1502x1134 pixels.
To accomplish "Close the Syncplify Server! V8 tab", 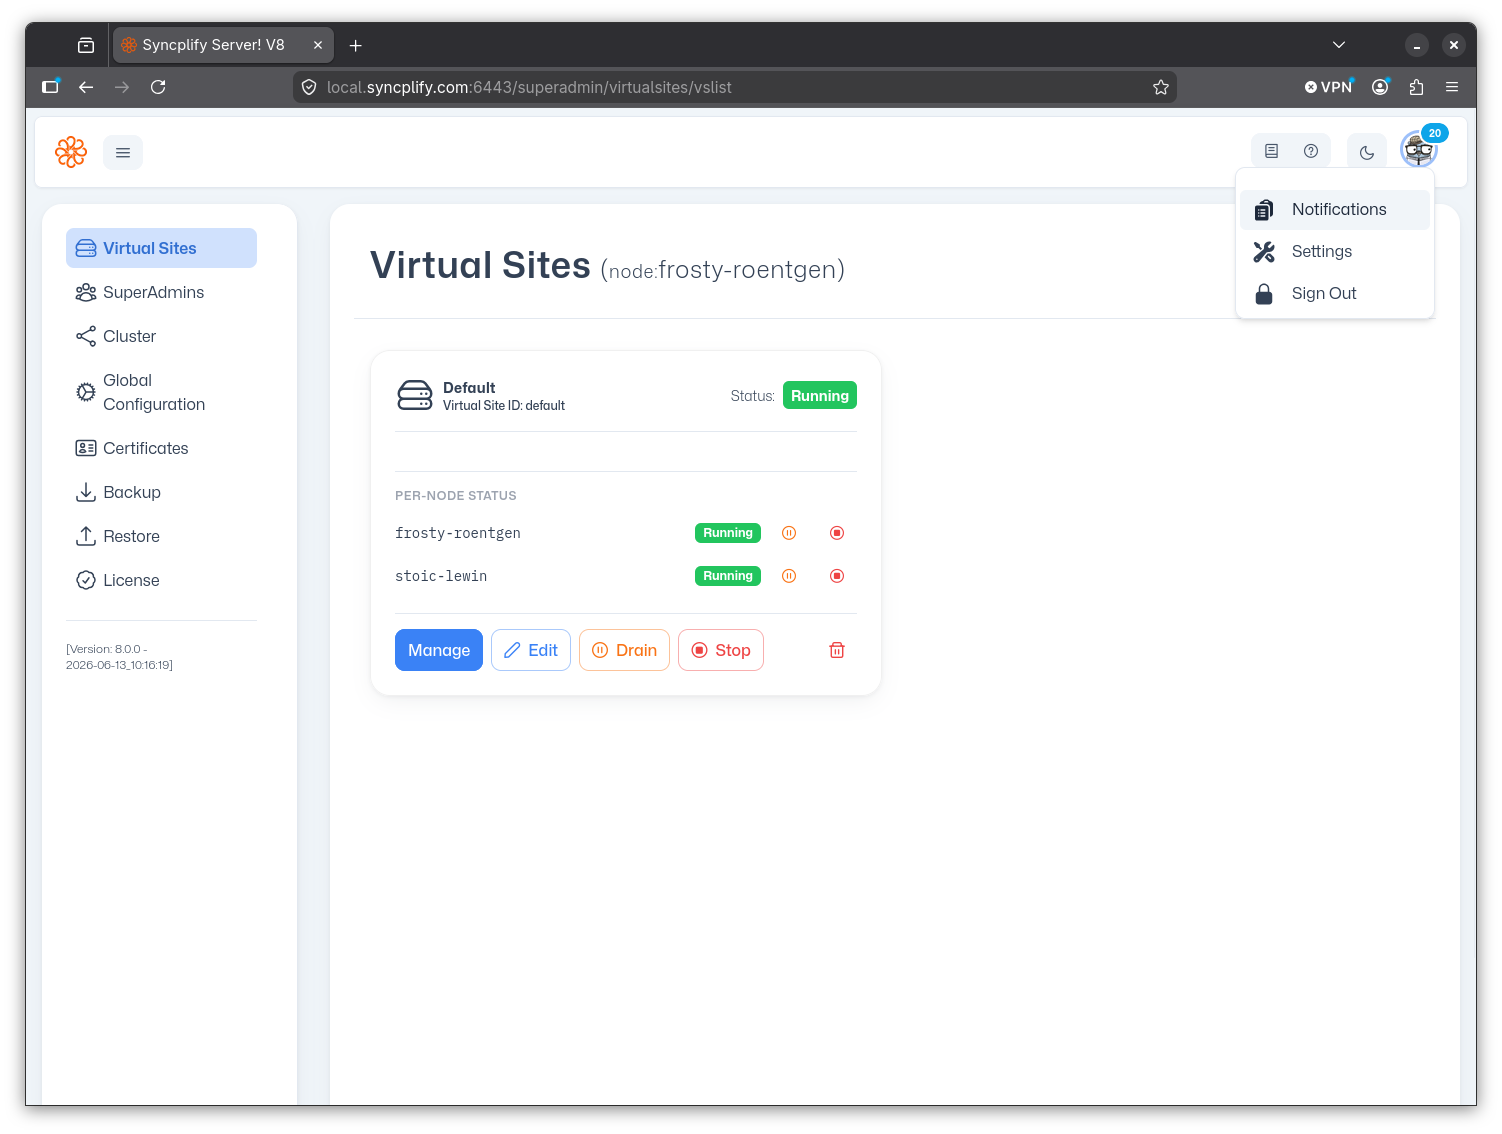I will point(318,45).
